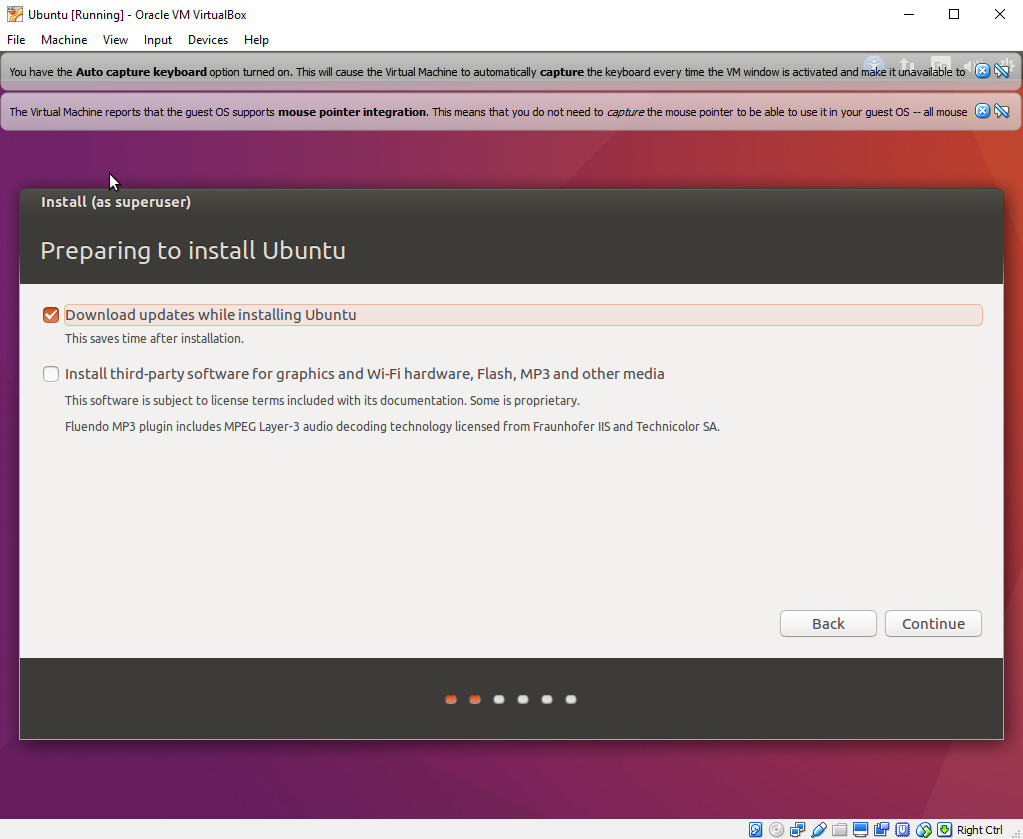Click the Auto capture keyboard message text

[x=487, y=72]
